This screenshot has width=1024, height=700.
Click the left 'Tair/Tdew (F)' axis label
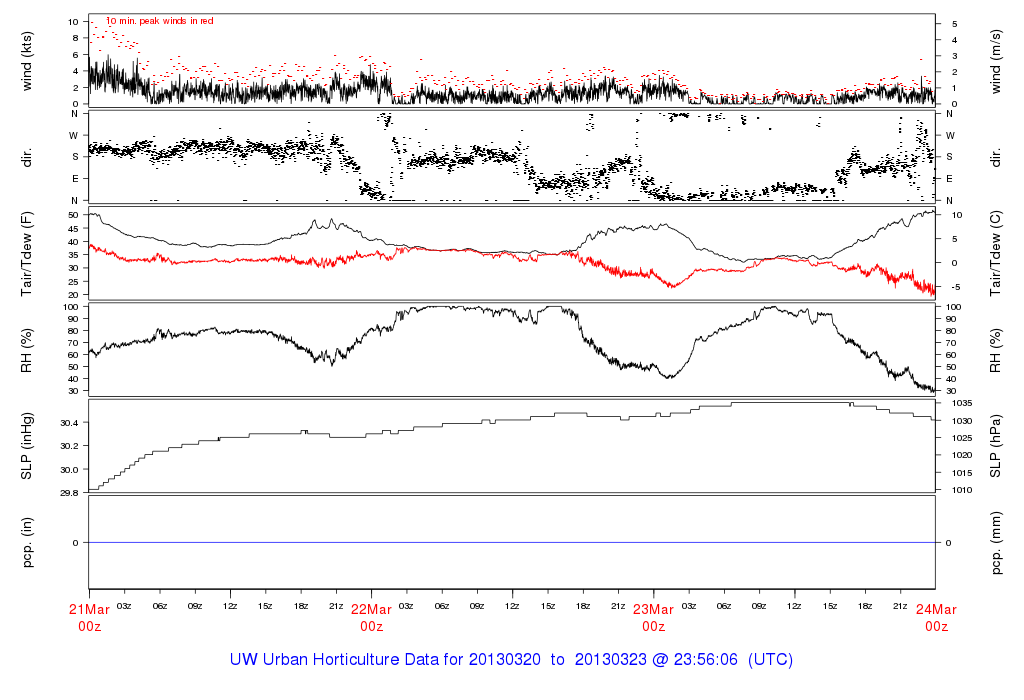coord(27,254)
